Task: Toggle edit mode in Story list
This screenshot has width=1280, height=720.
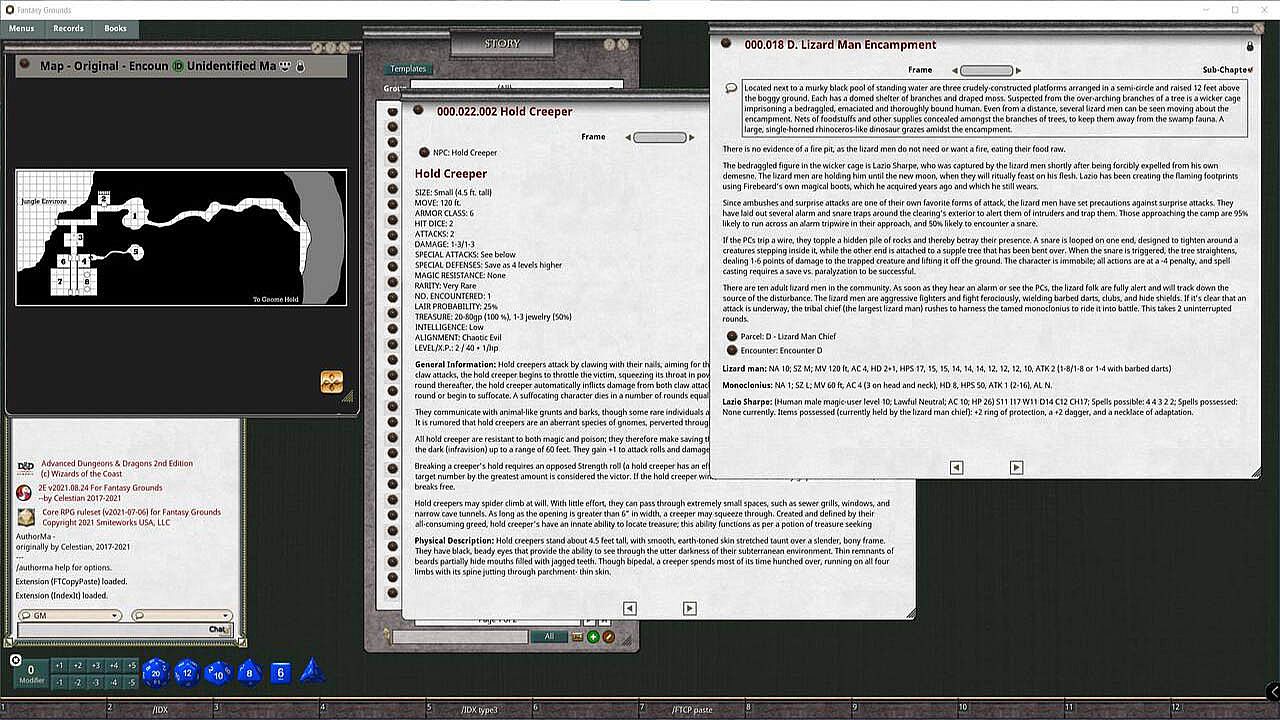Action: [608, 637]
